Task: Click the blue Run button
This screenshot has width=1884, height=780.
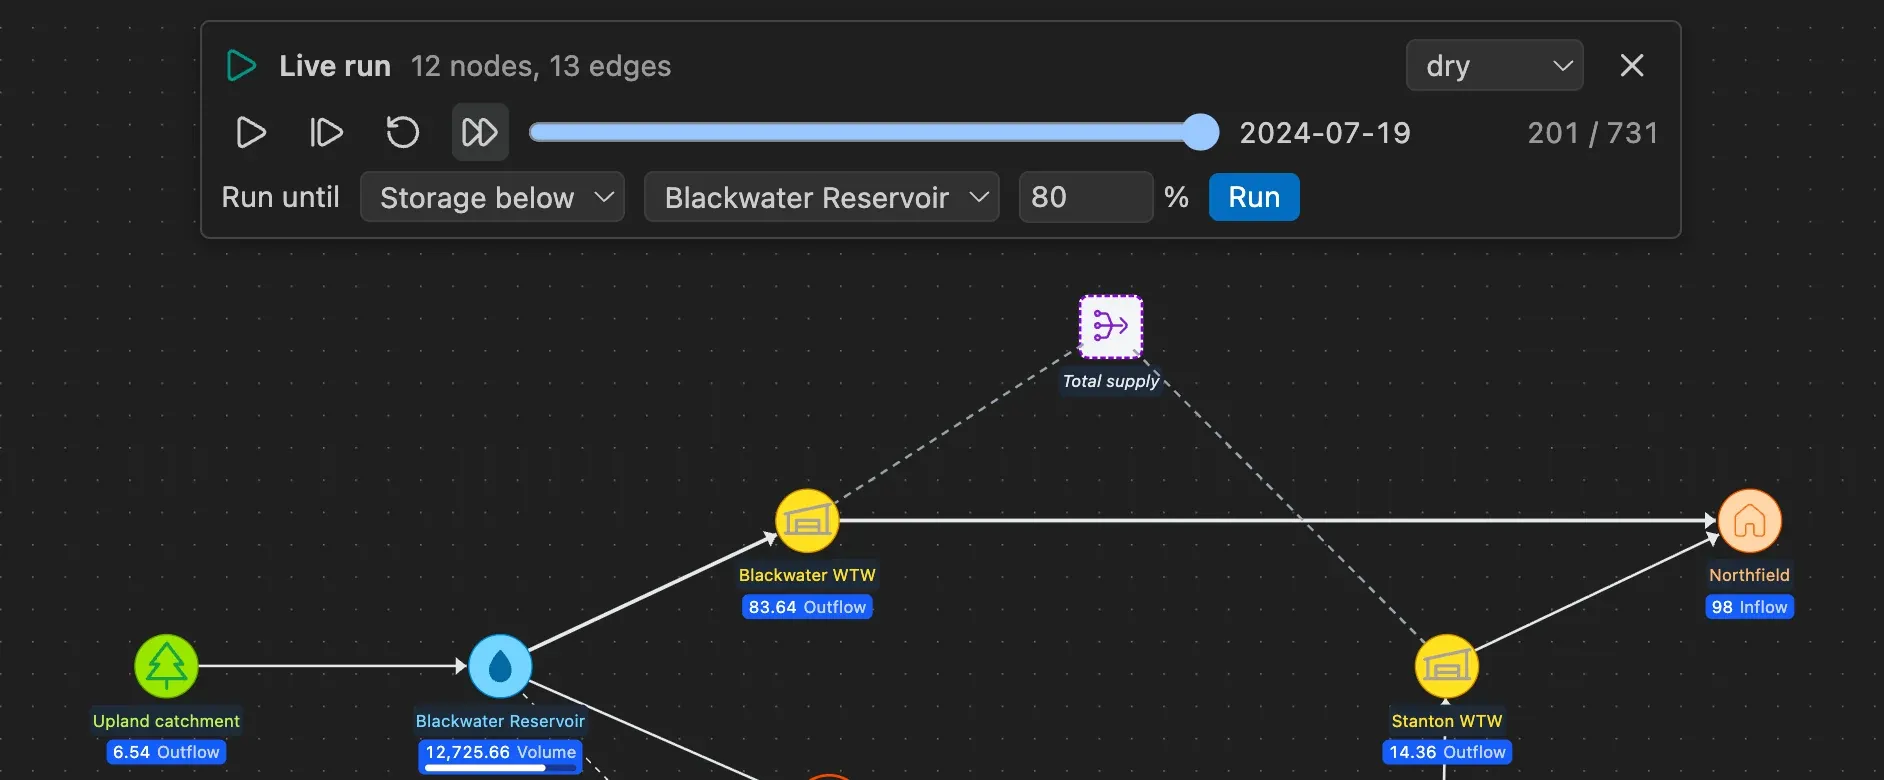Action: (1254, 197)
